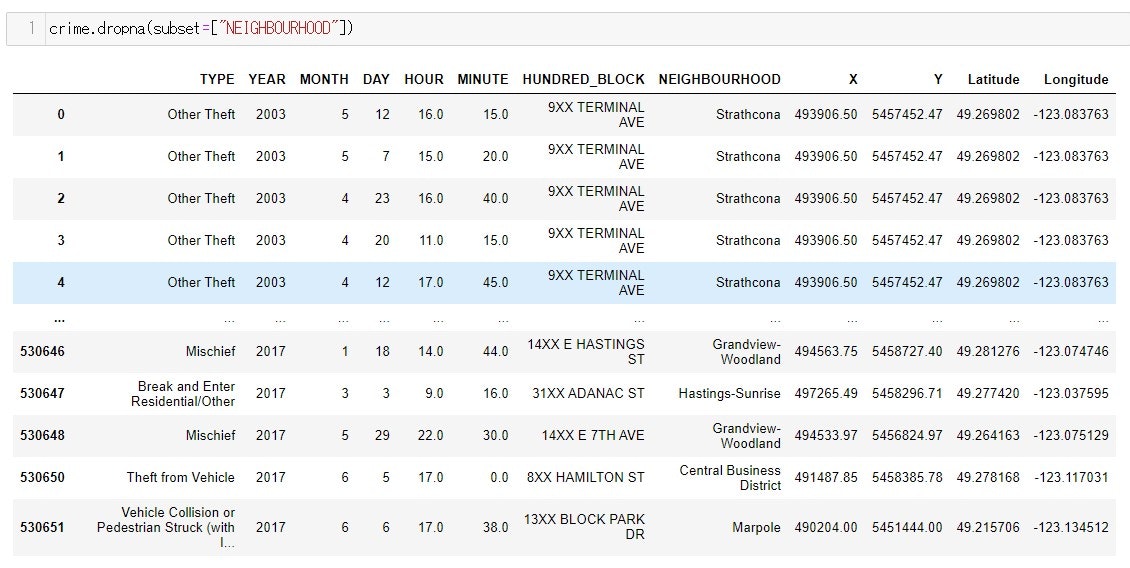This screenshot has height=568, width=1130.
Task: Select the NEIGHBOURHOOD column header
Action: point(719,79)
